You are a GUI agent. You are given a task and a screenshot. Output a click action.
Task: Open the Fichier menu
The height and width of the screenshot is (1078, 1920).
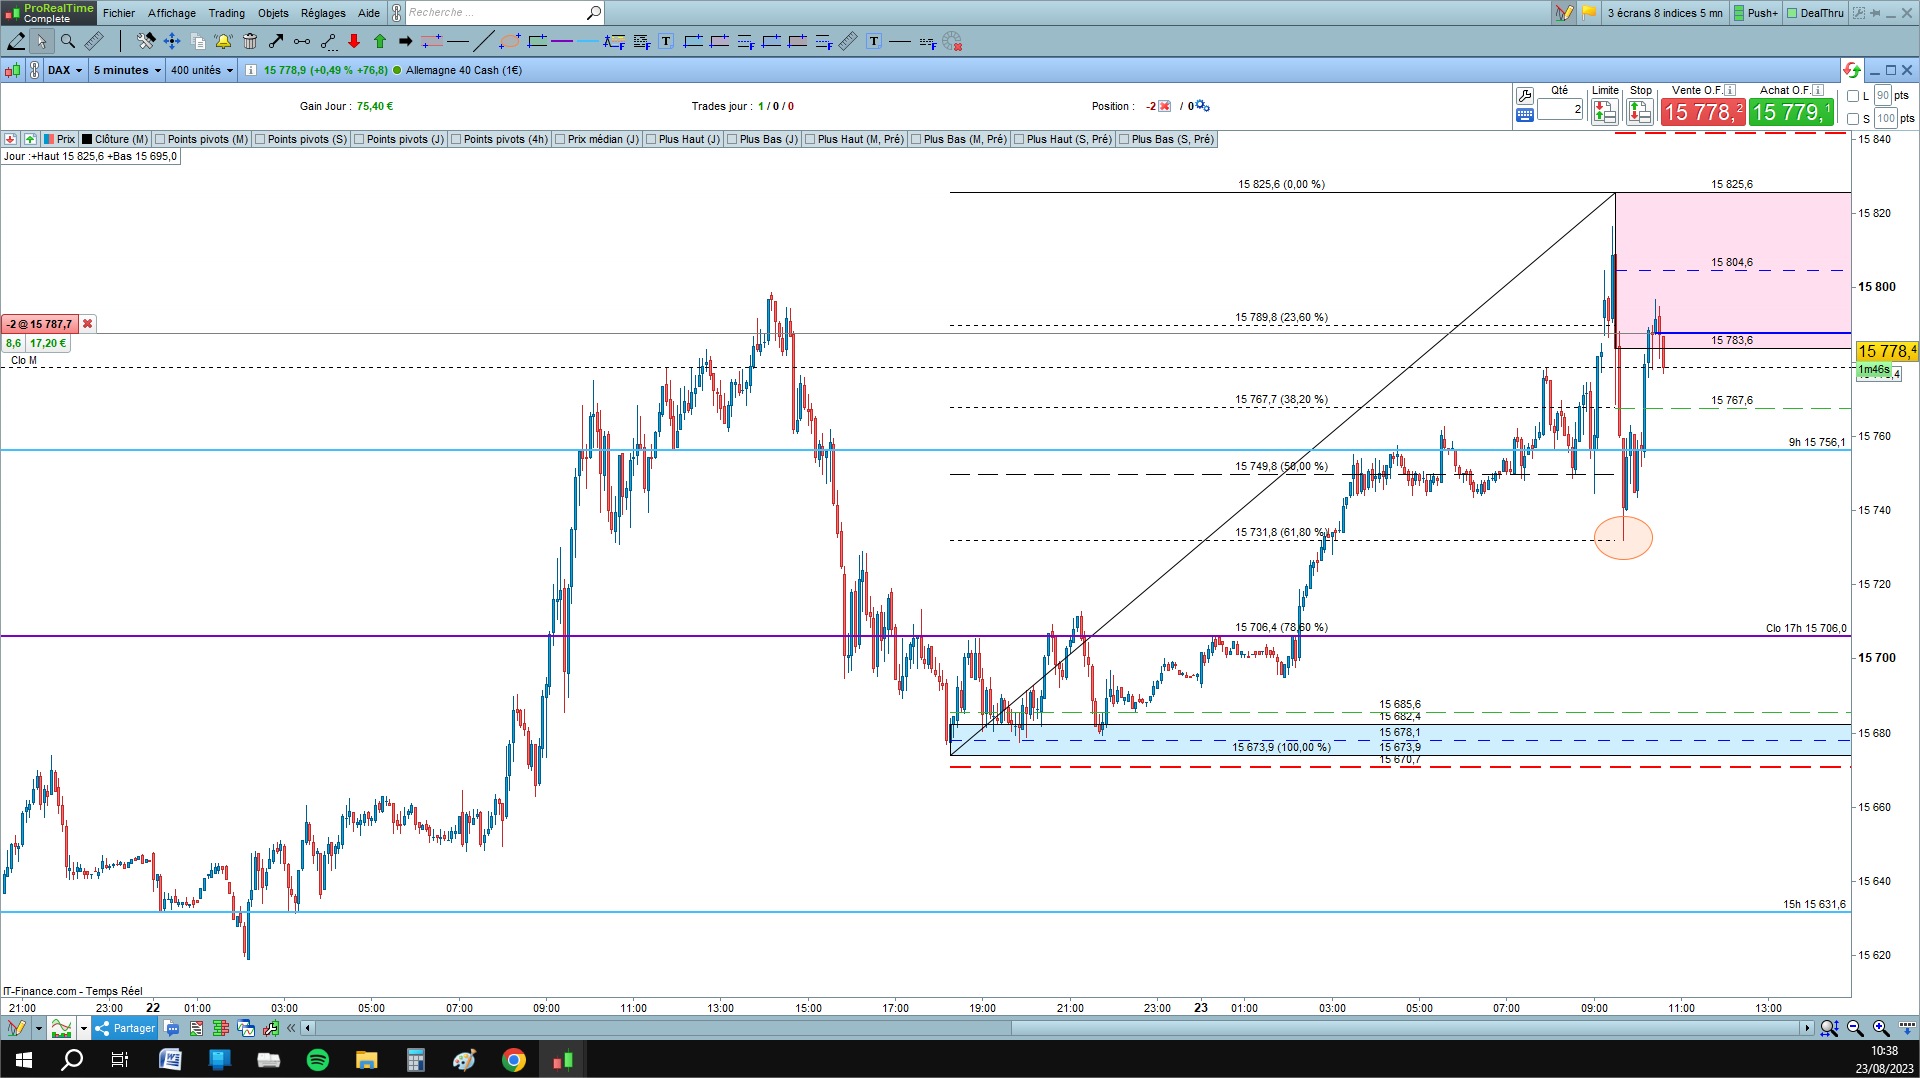tap(119, 13)
